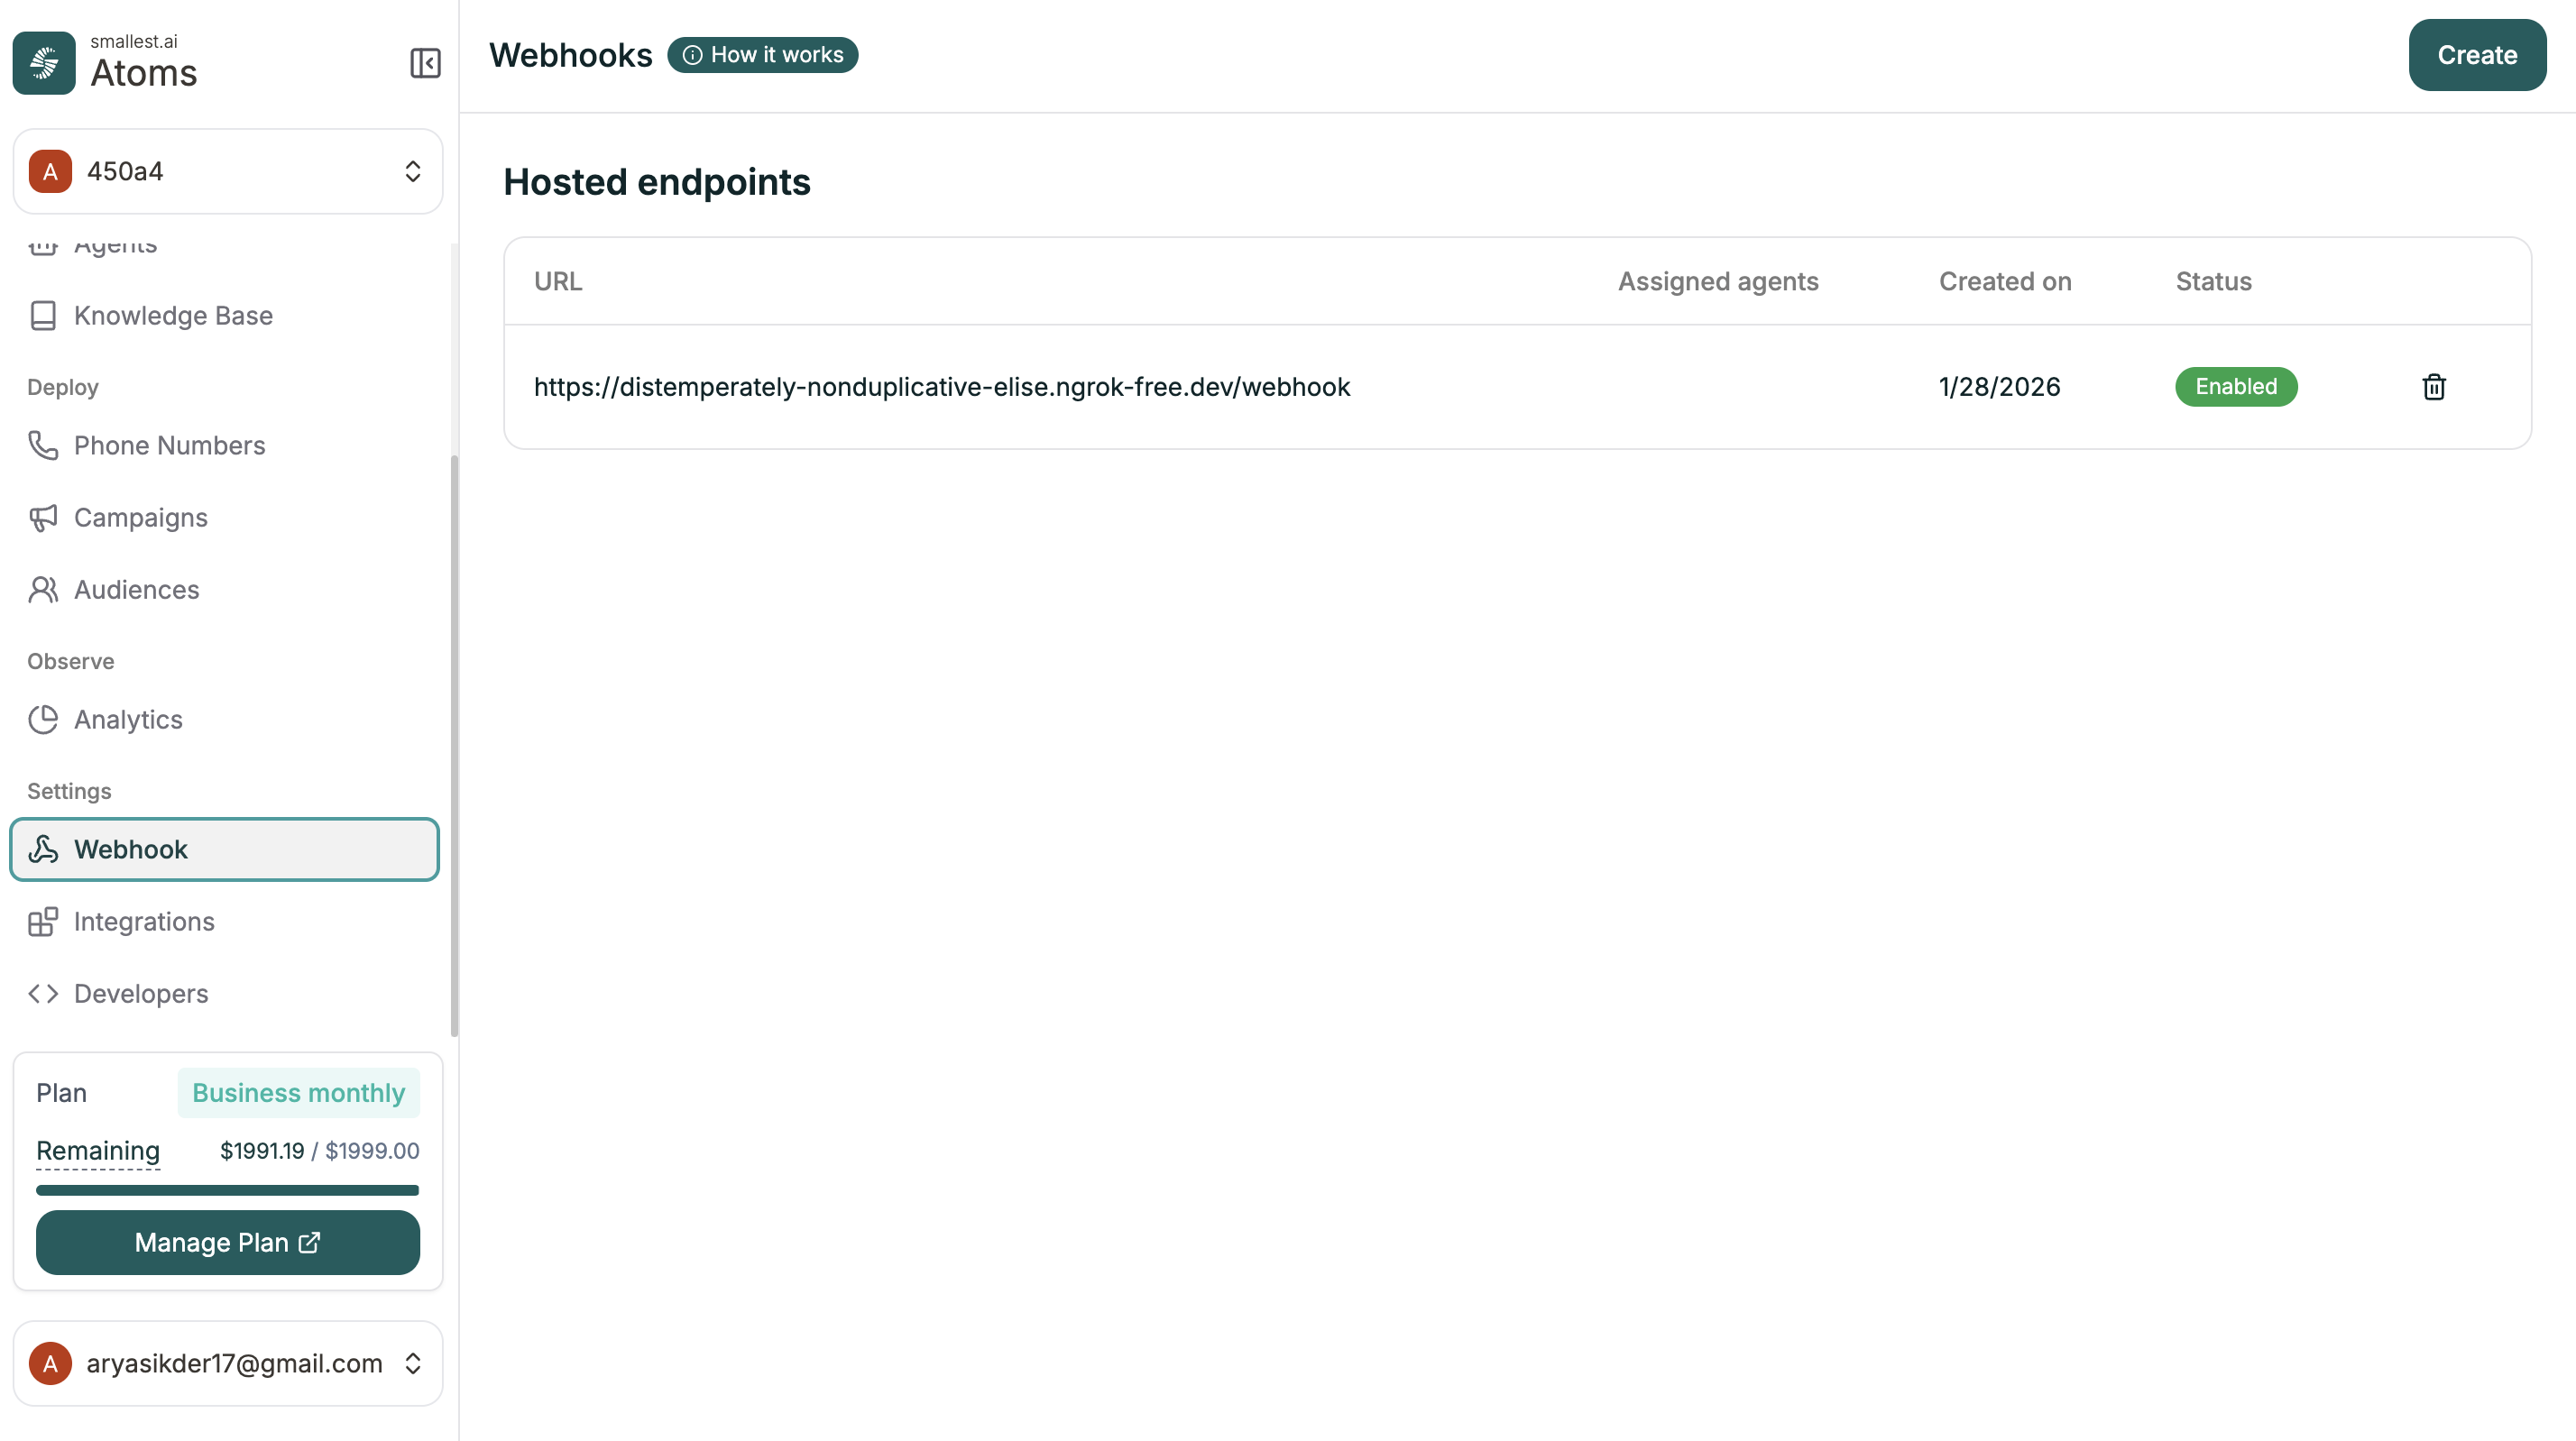The image size is (2576, 1441).
Task: Click the Webhook icon in Settings
Action: coord(44,849)
